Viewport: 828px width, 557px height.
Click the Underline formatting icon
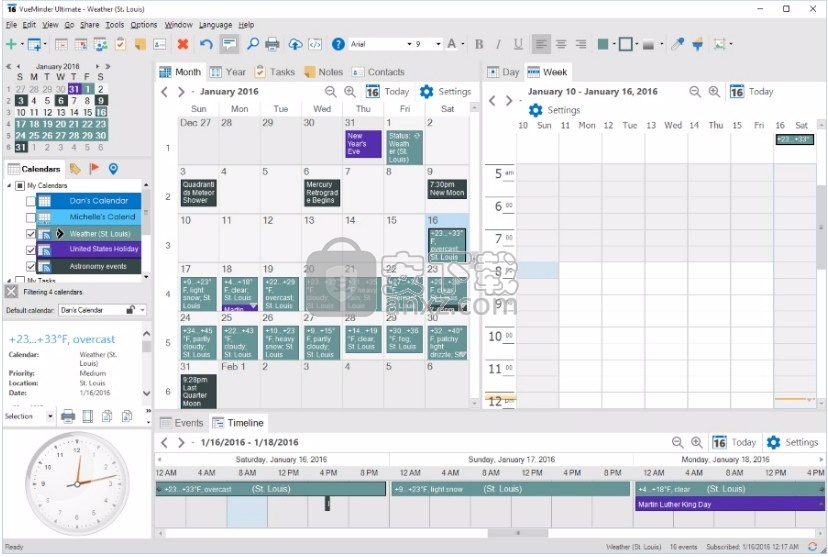(518, 44)
